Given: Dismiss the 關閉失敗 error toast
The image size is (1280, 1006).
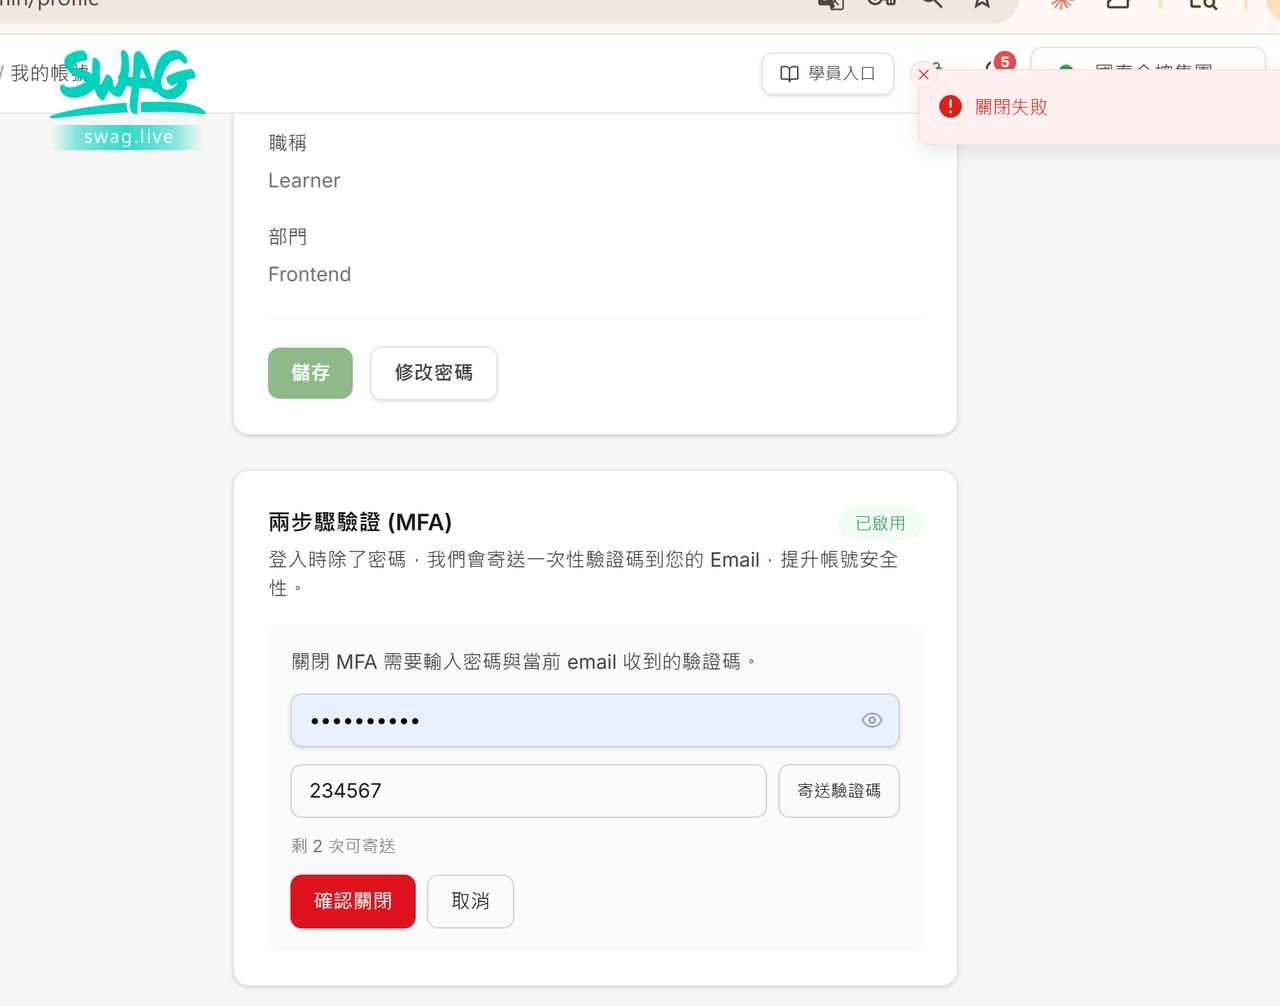Looking at the screenshot, I should (x=924, y=75).
